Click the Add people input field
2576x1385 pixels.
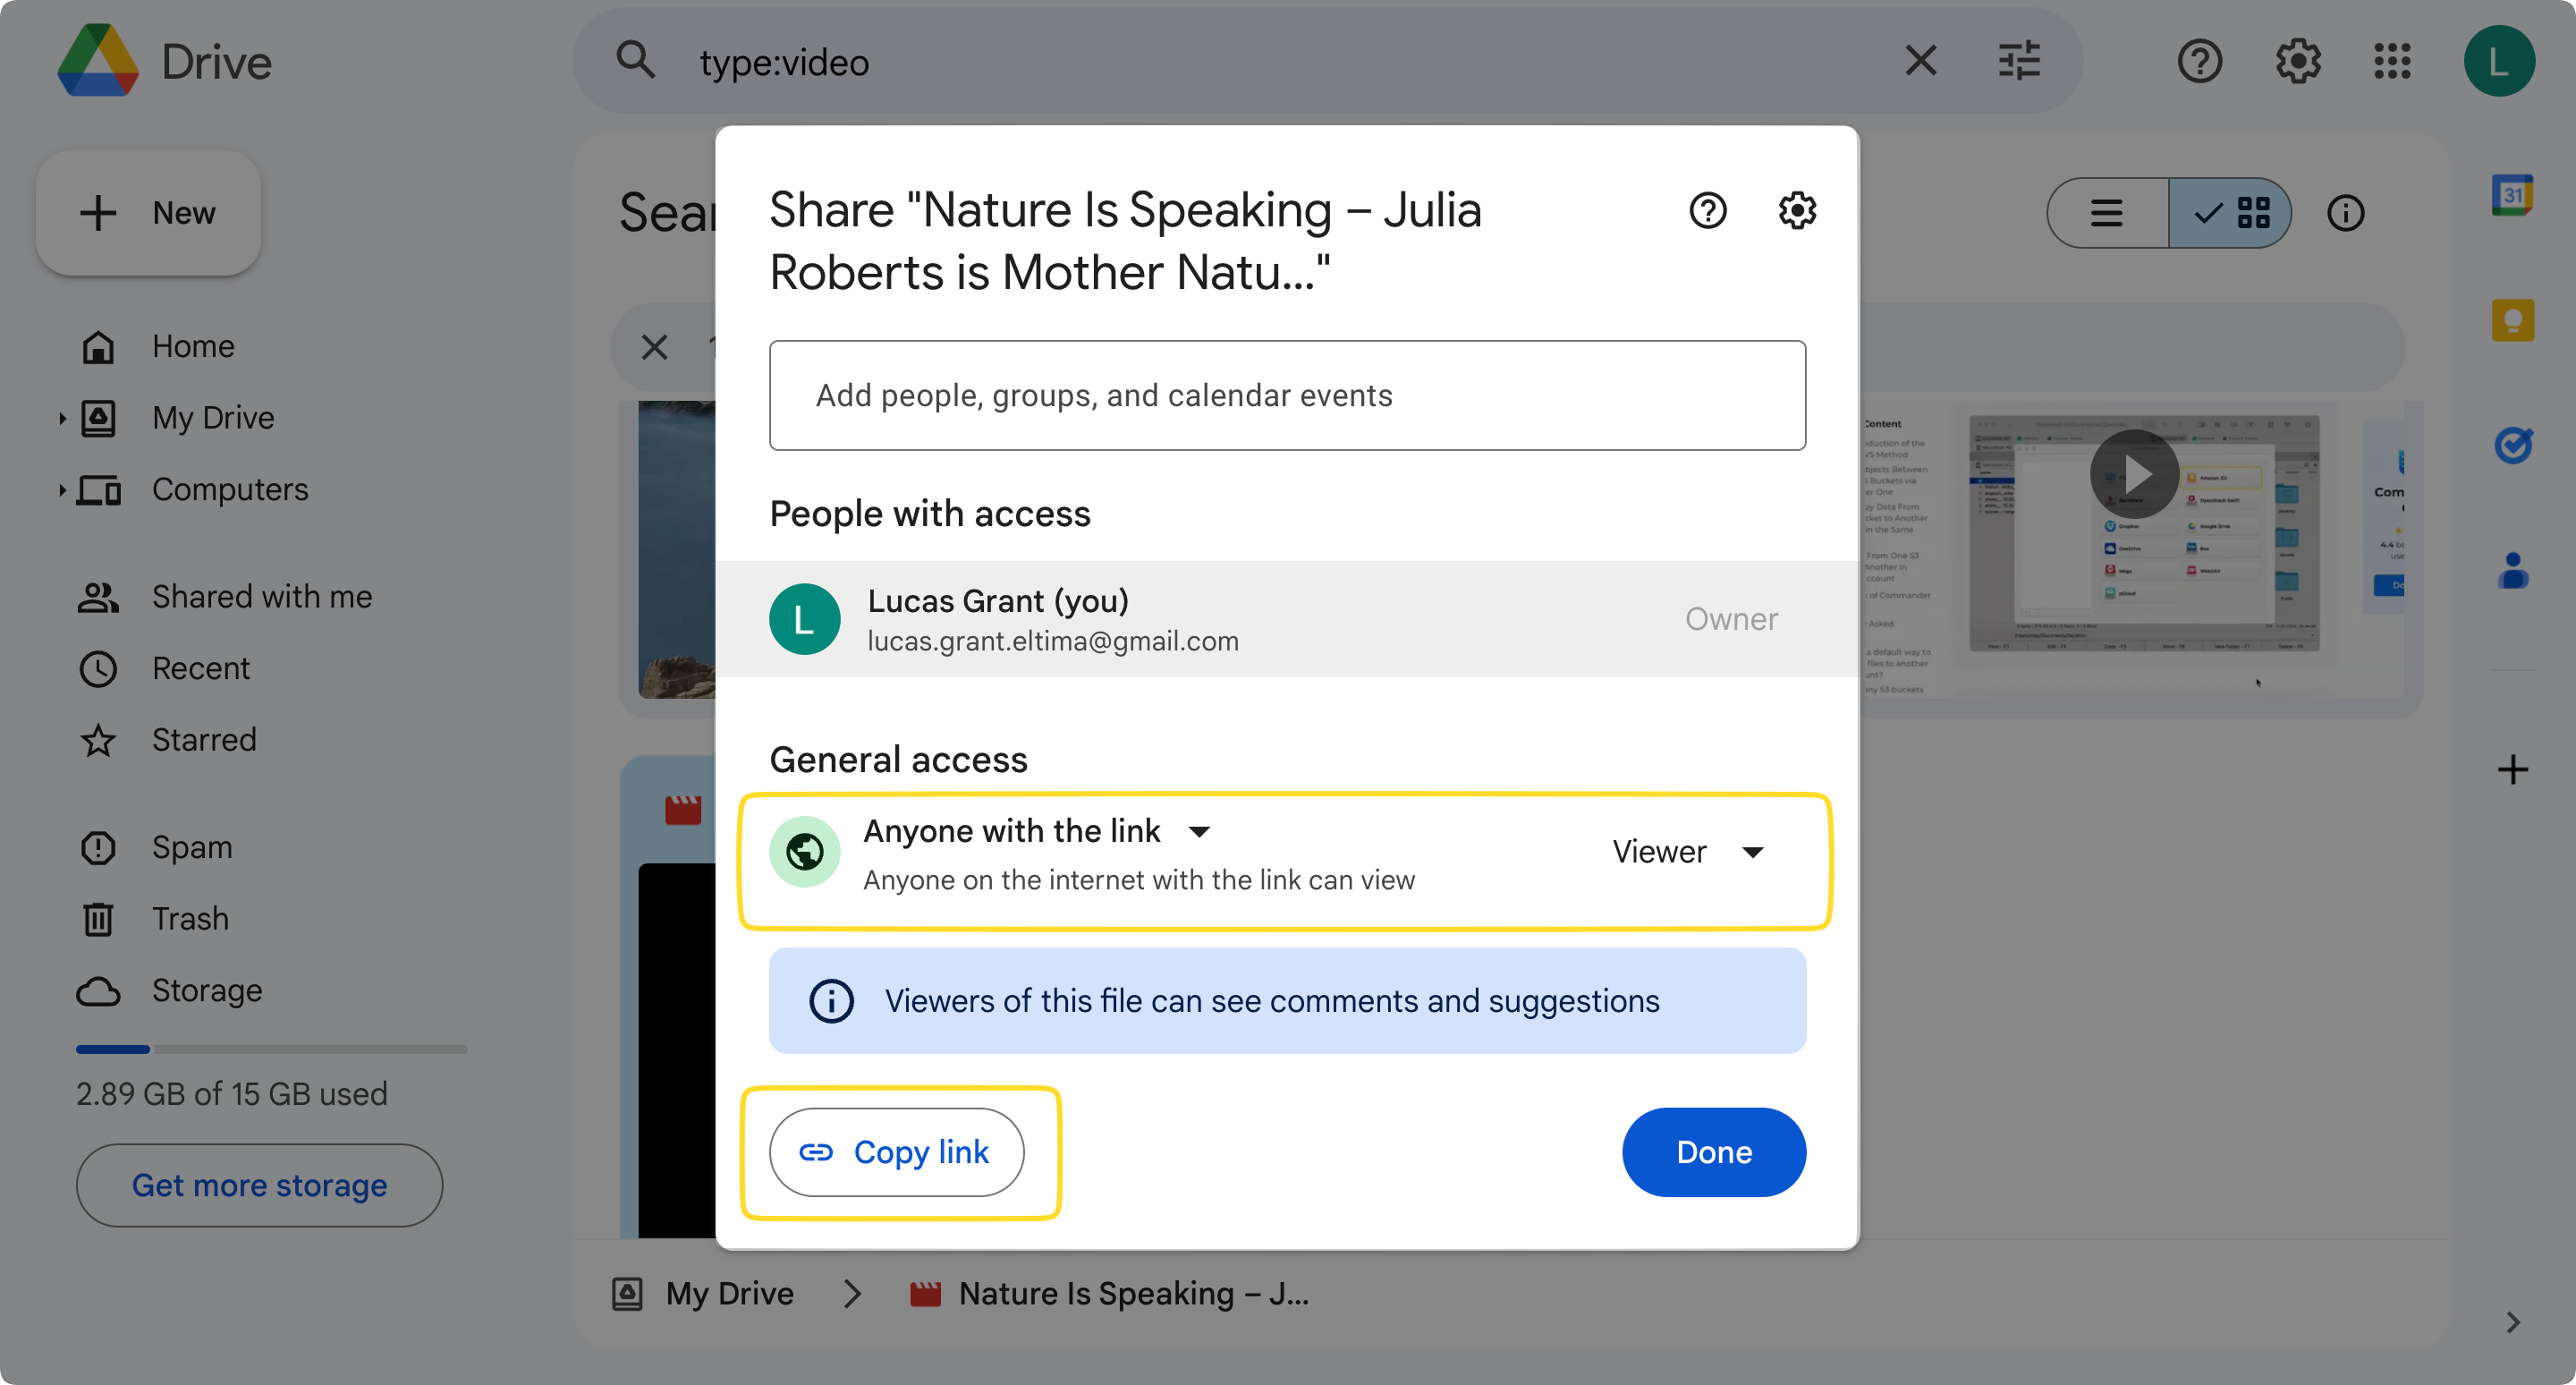click(x=1287, y=394)
